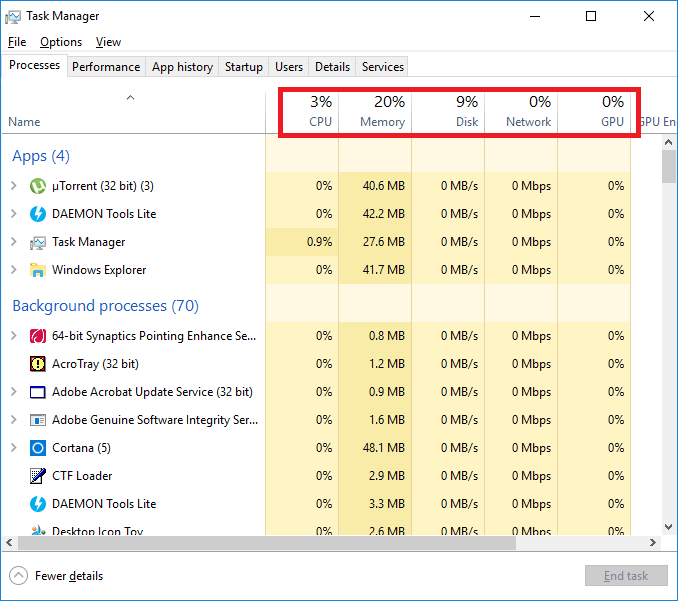
Task: Select the CTF Loader process name
Action: point(82,476)
